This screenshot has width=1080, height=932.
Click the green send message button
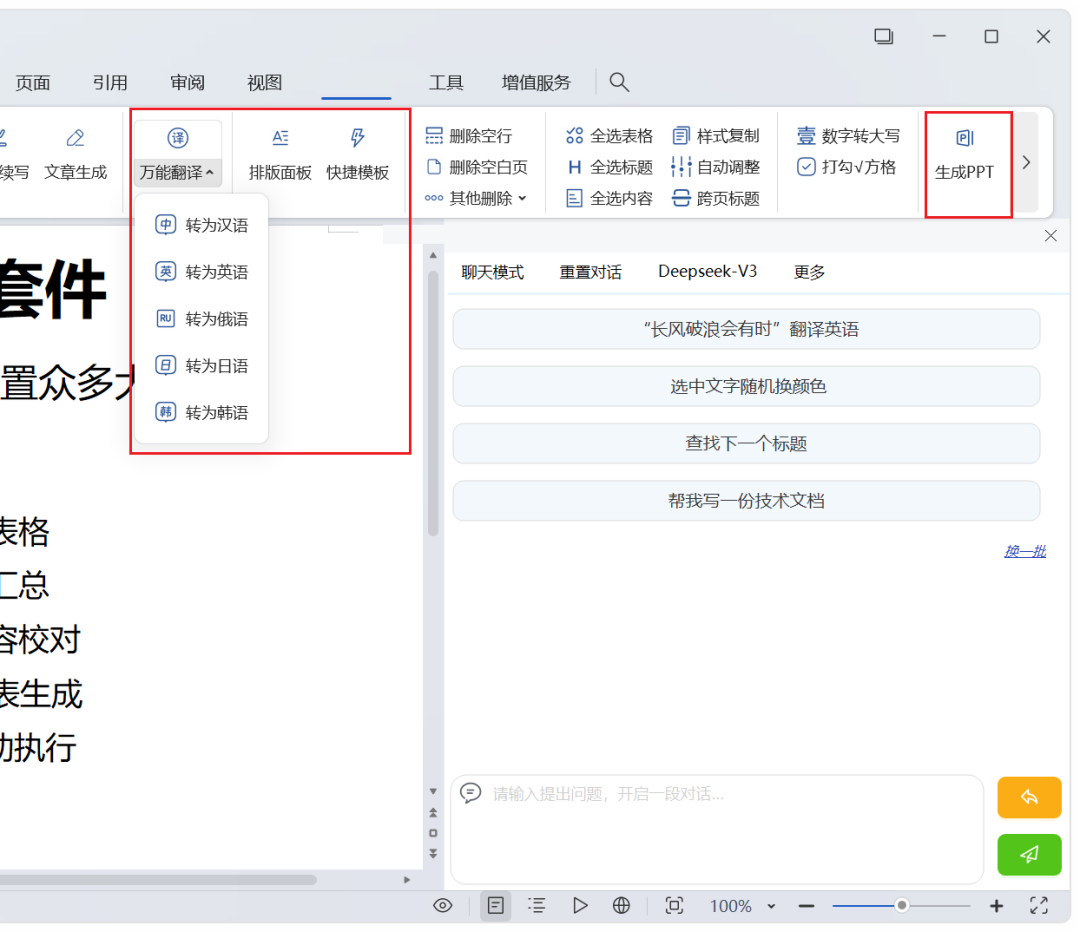[x=1029, y=855]
